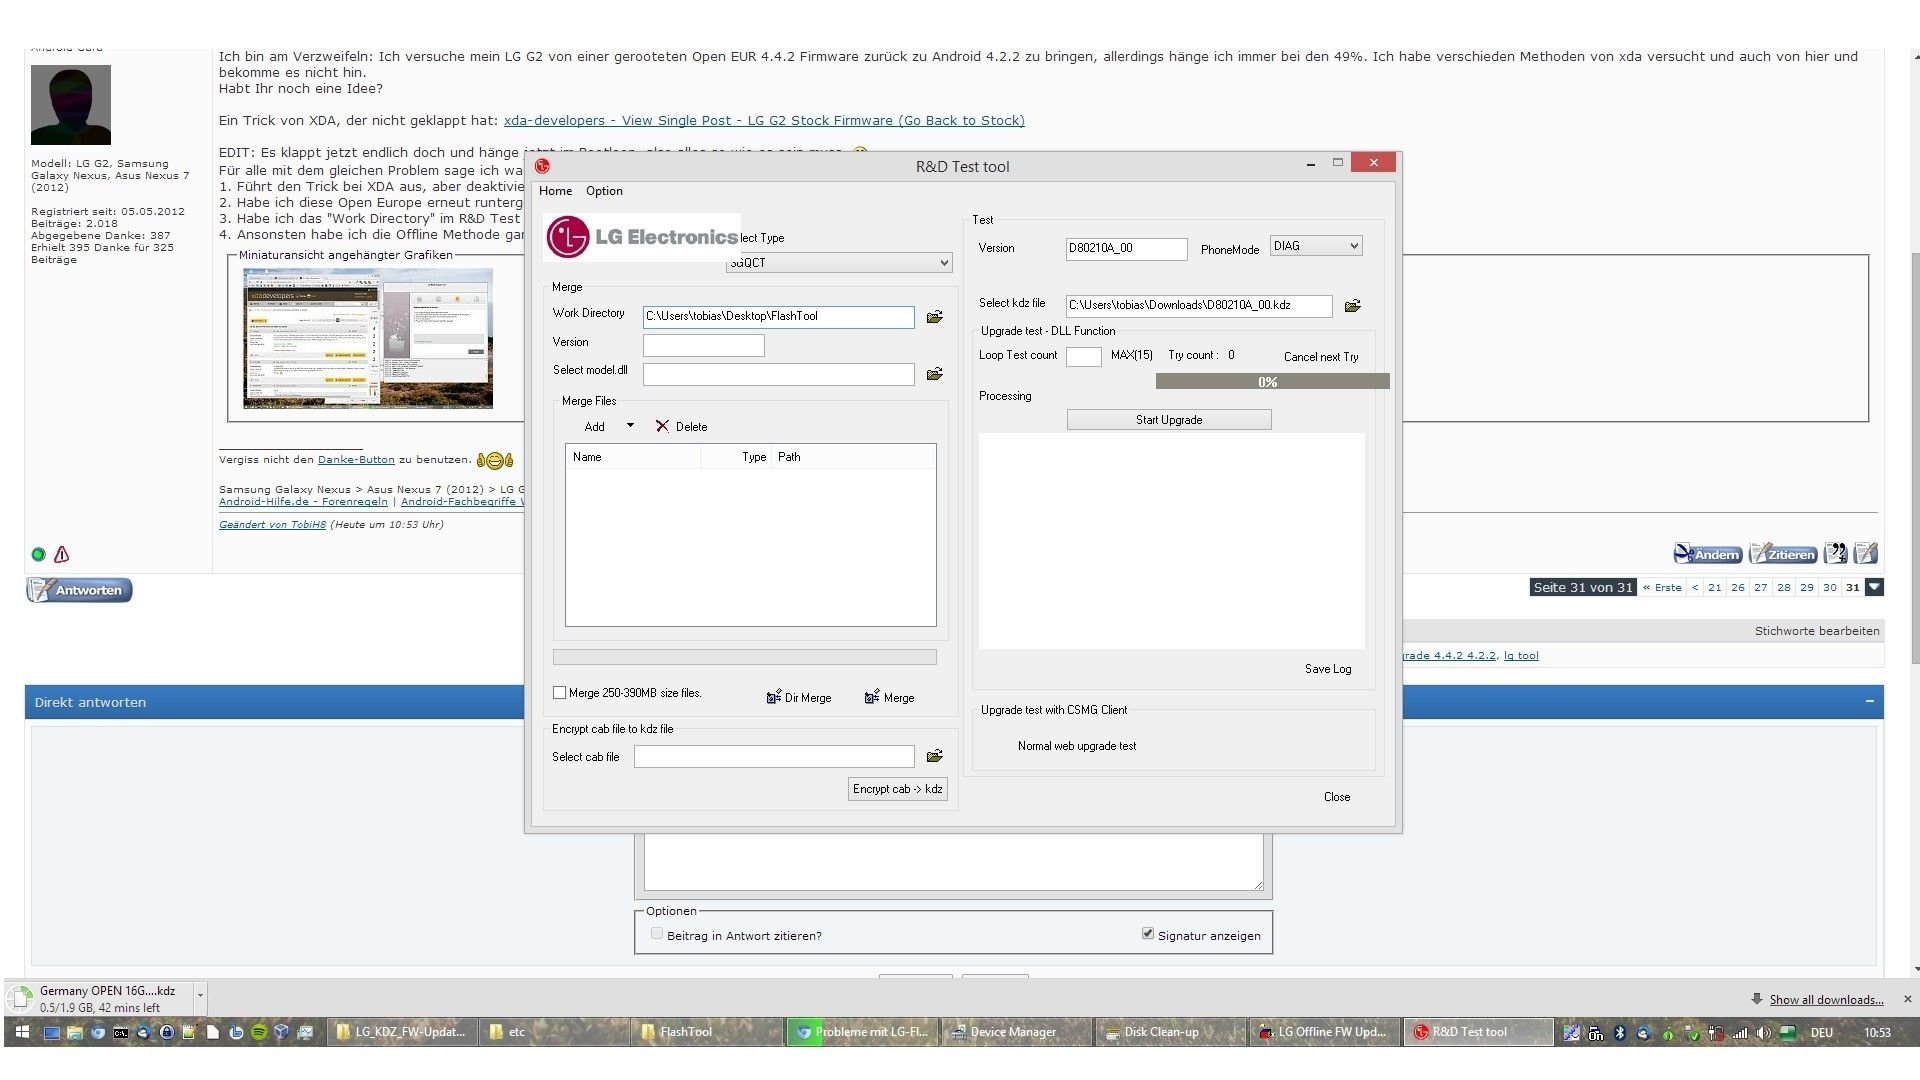
Task: Click the green online status icon
Action: tap(38, 554)
